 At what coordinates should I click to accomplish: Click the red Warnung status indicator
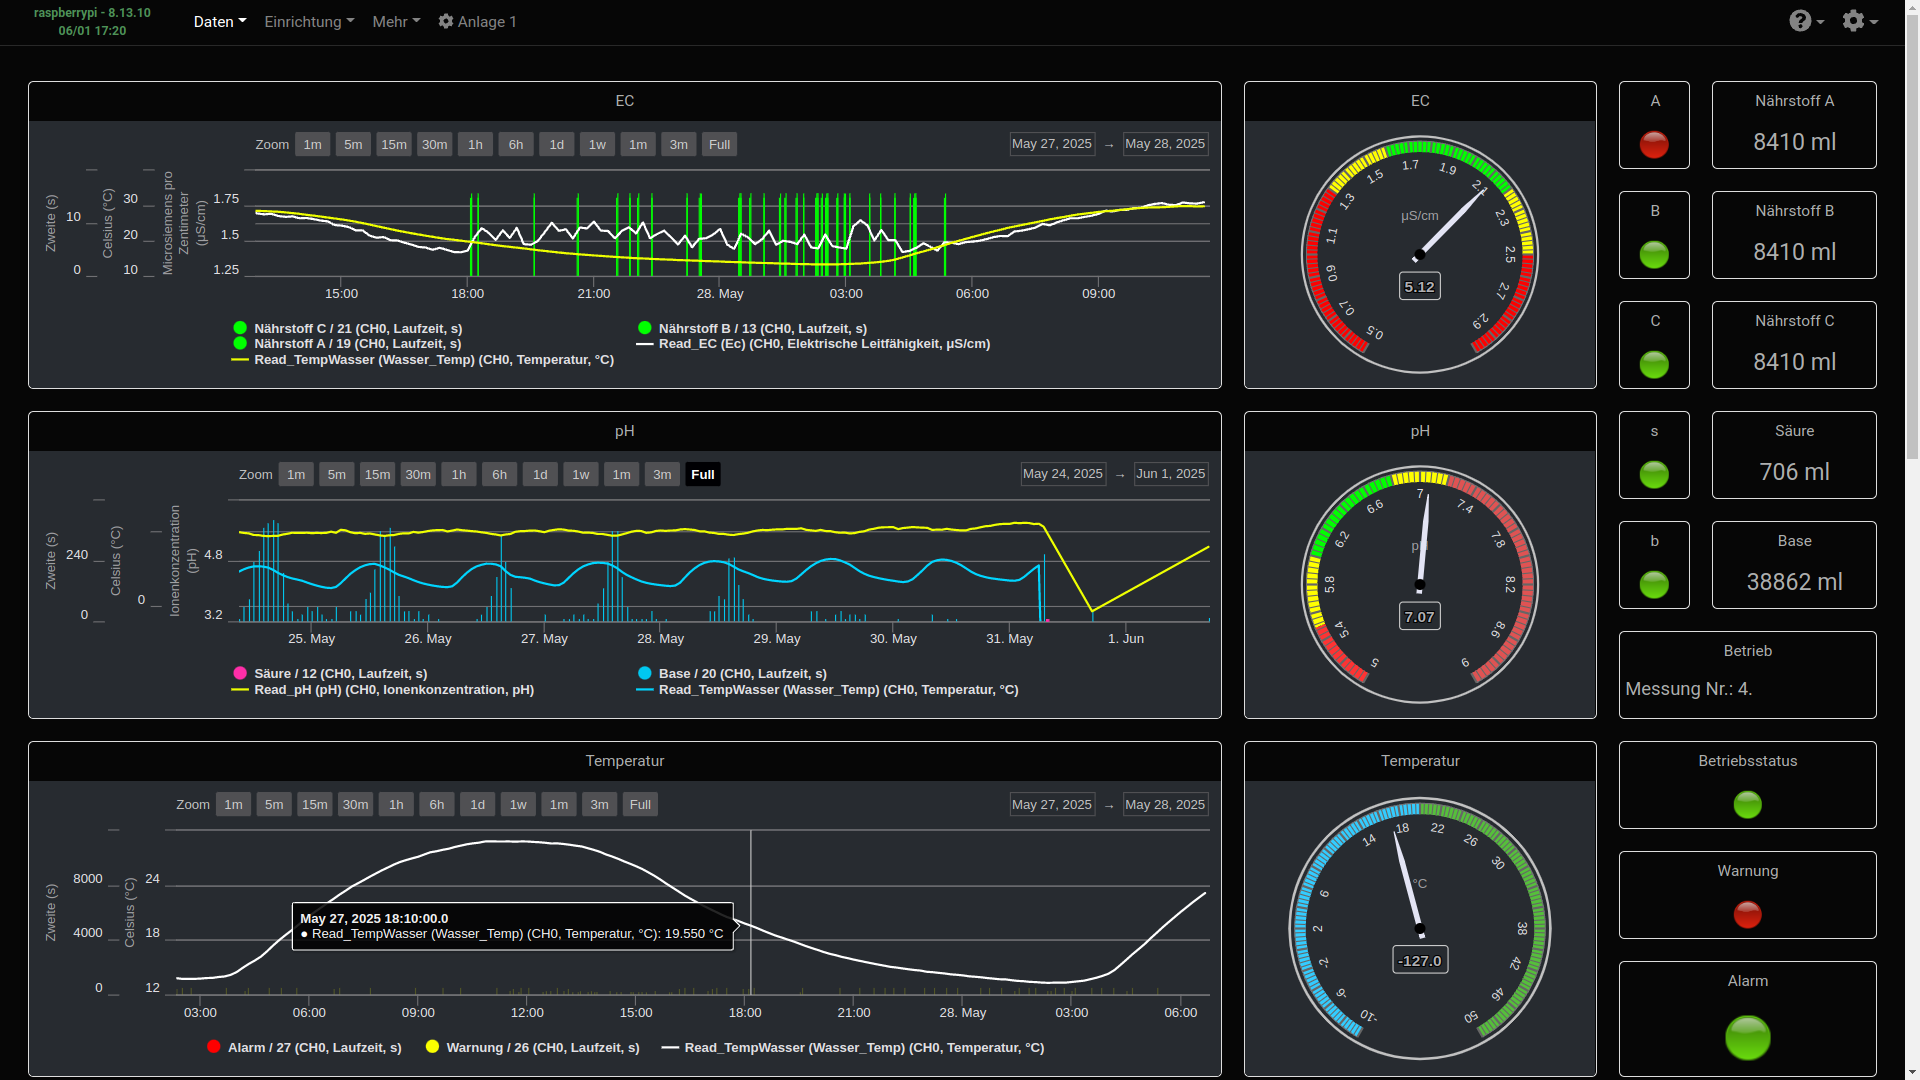[1747, 914]
